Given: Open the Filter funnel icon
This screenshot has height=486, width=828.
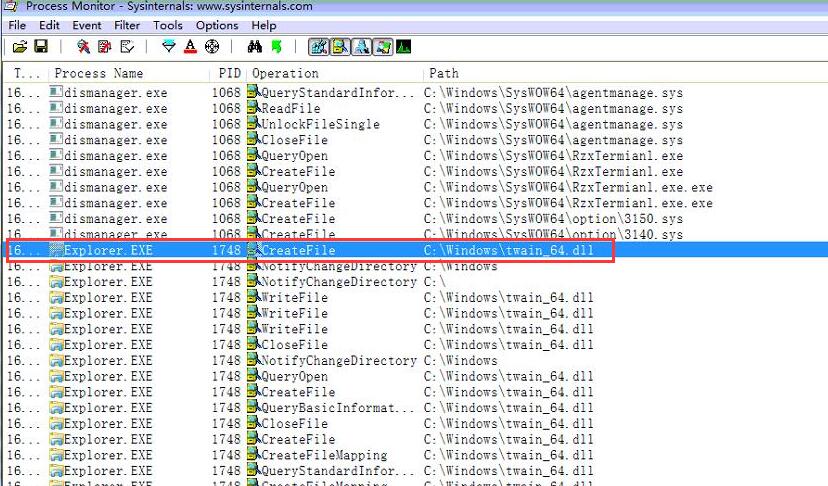Looking at the screenshot, I should click(x=168, y=47).
